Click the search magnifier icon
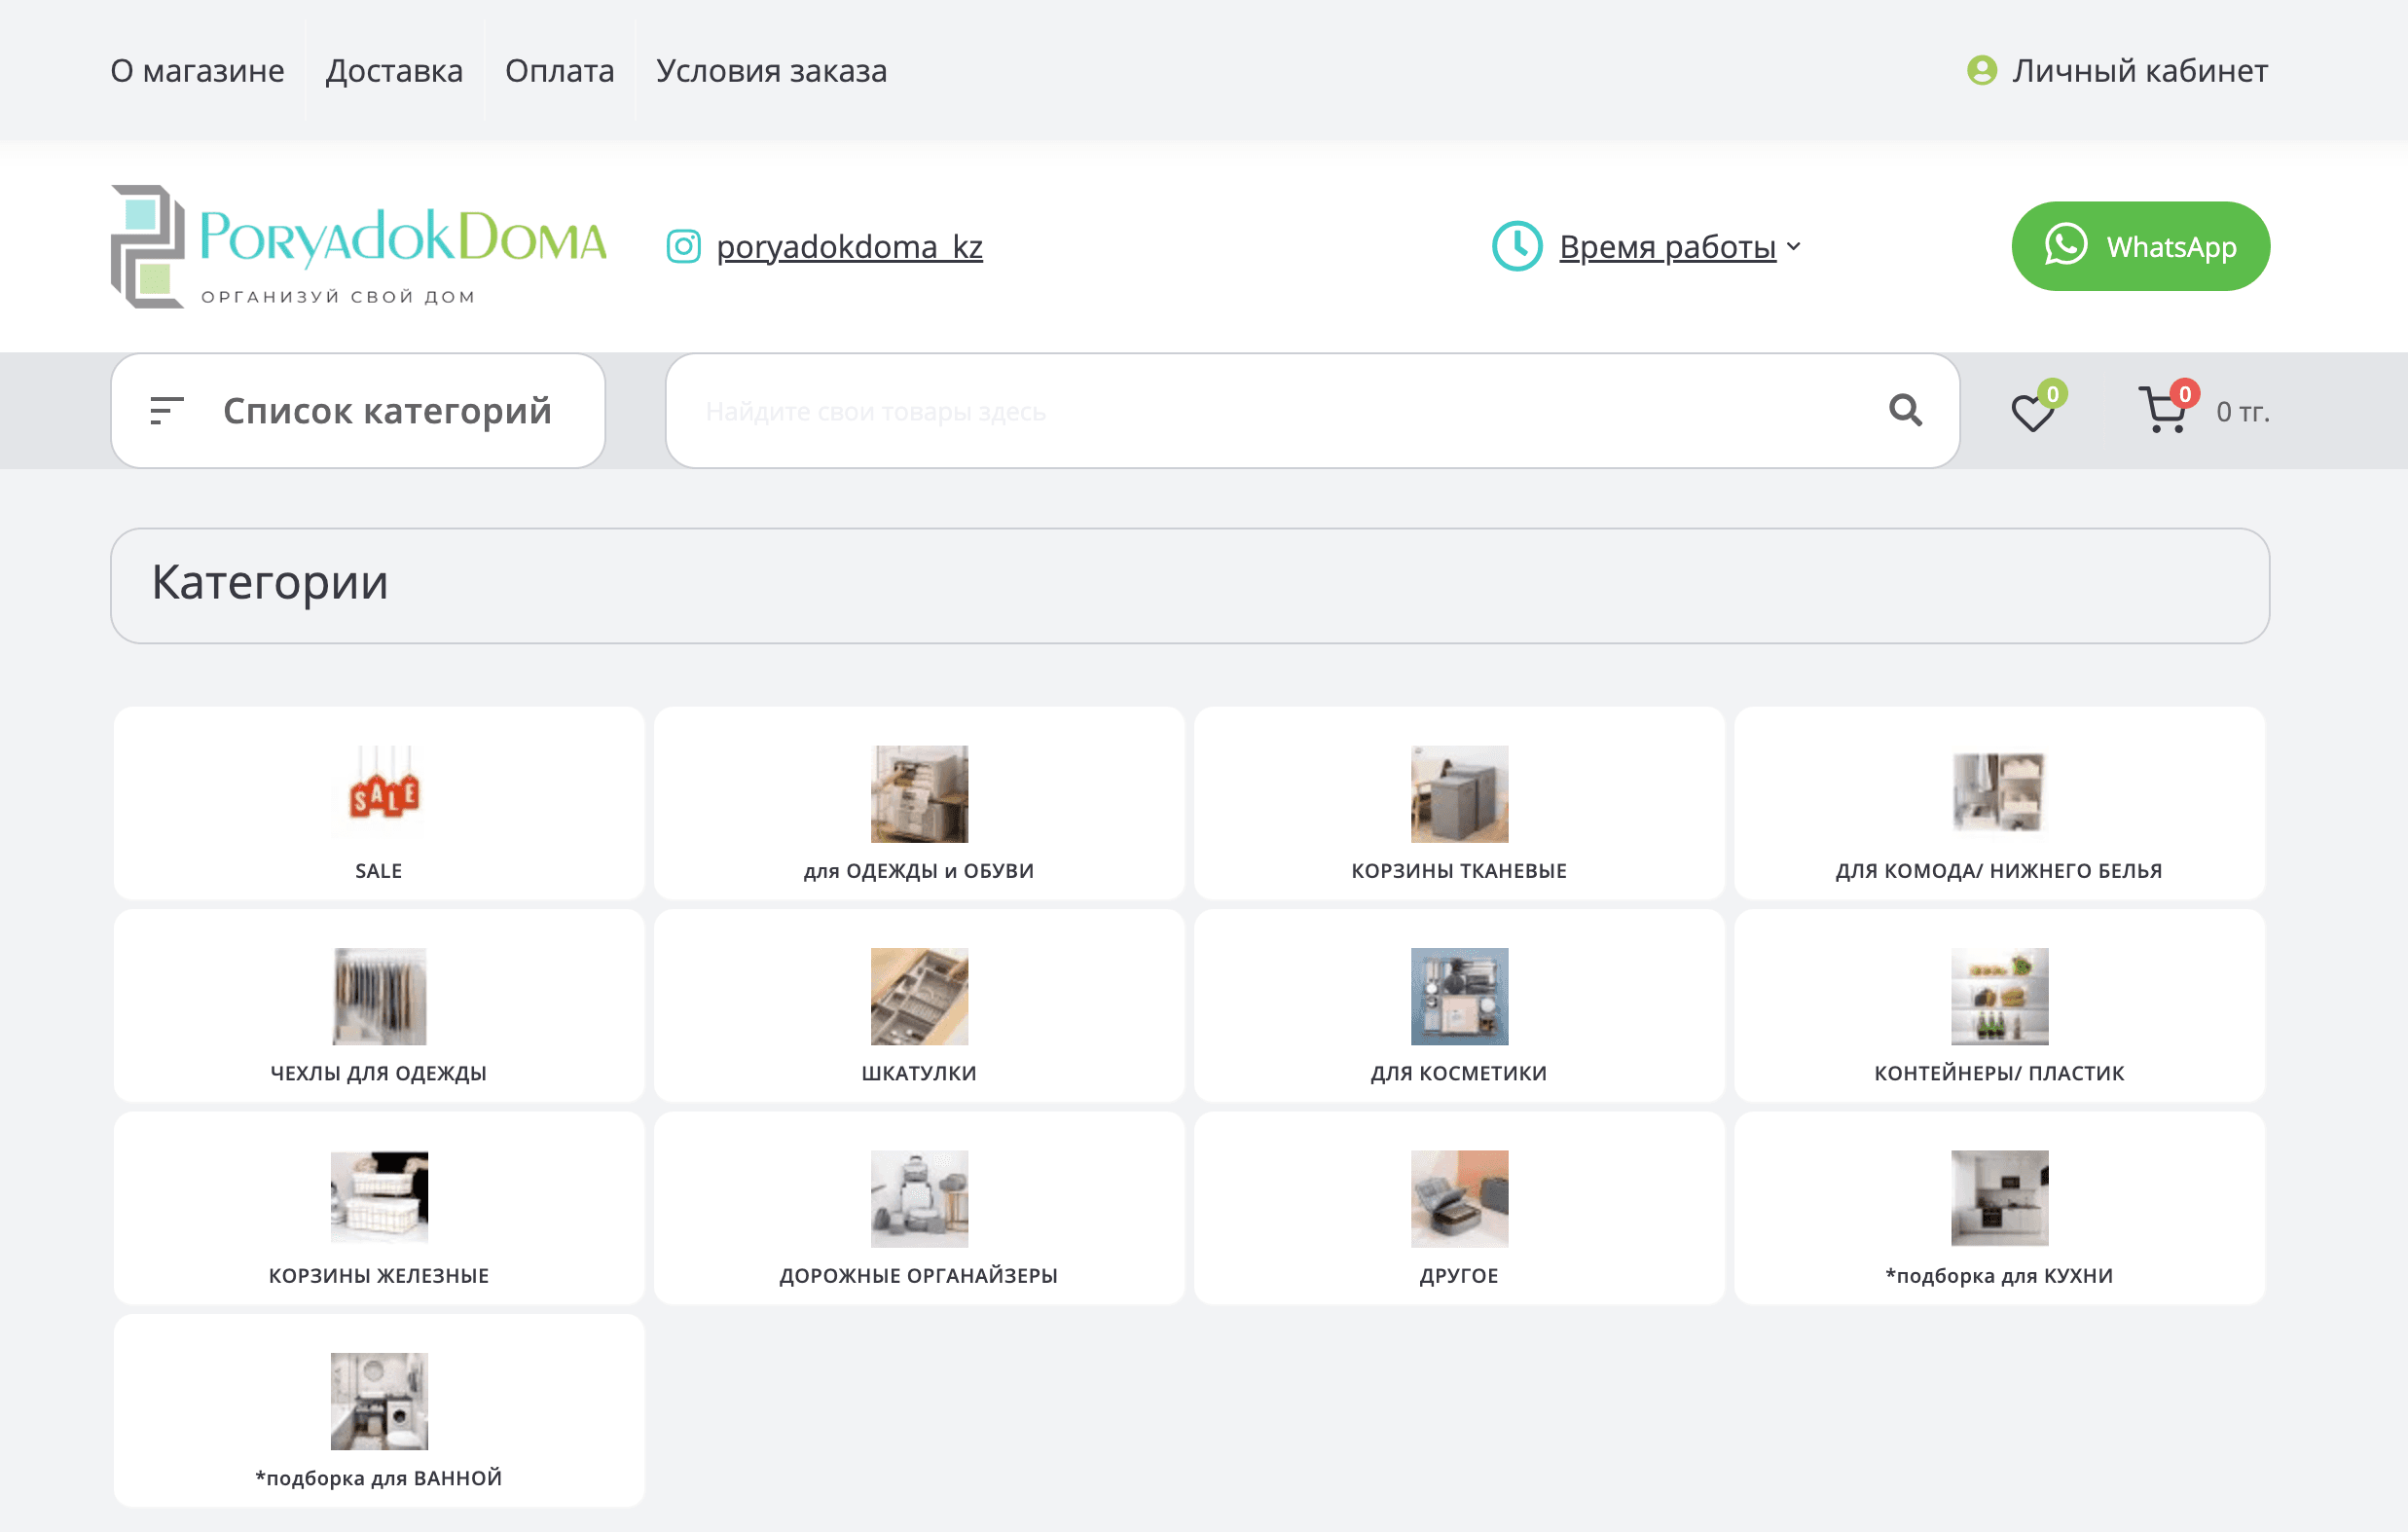The width and height of the screenshot is (2408, 1532). point(1904,410)
